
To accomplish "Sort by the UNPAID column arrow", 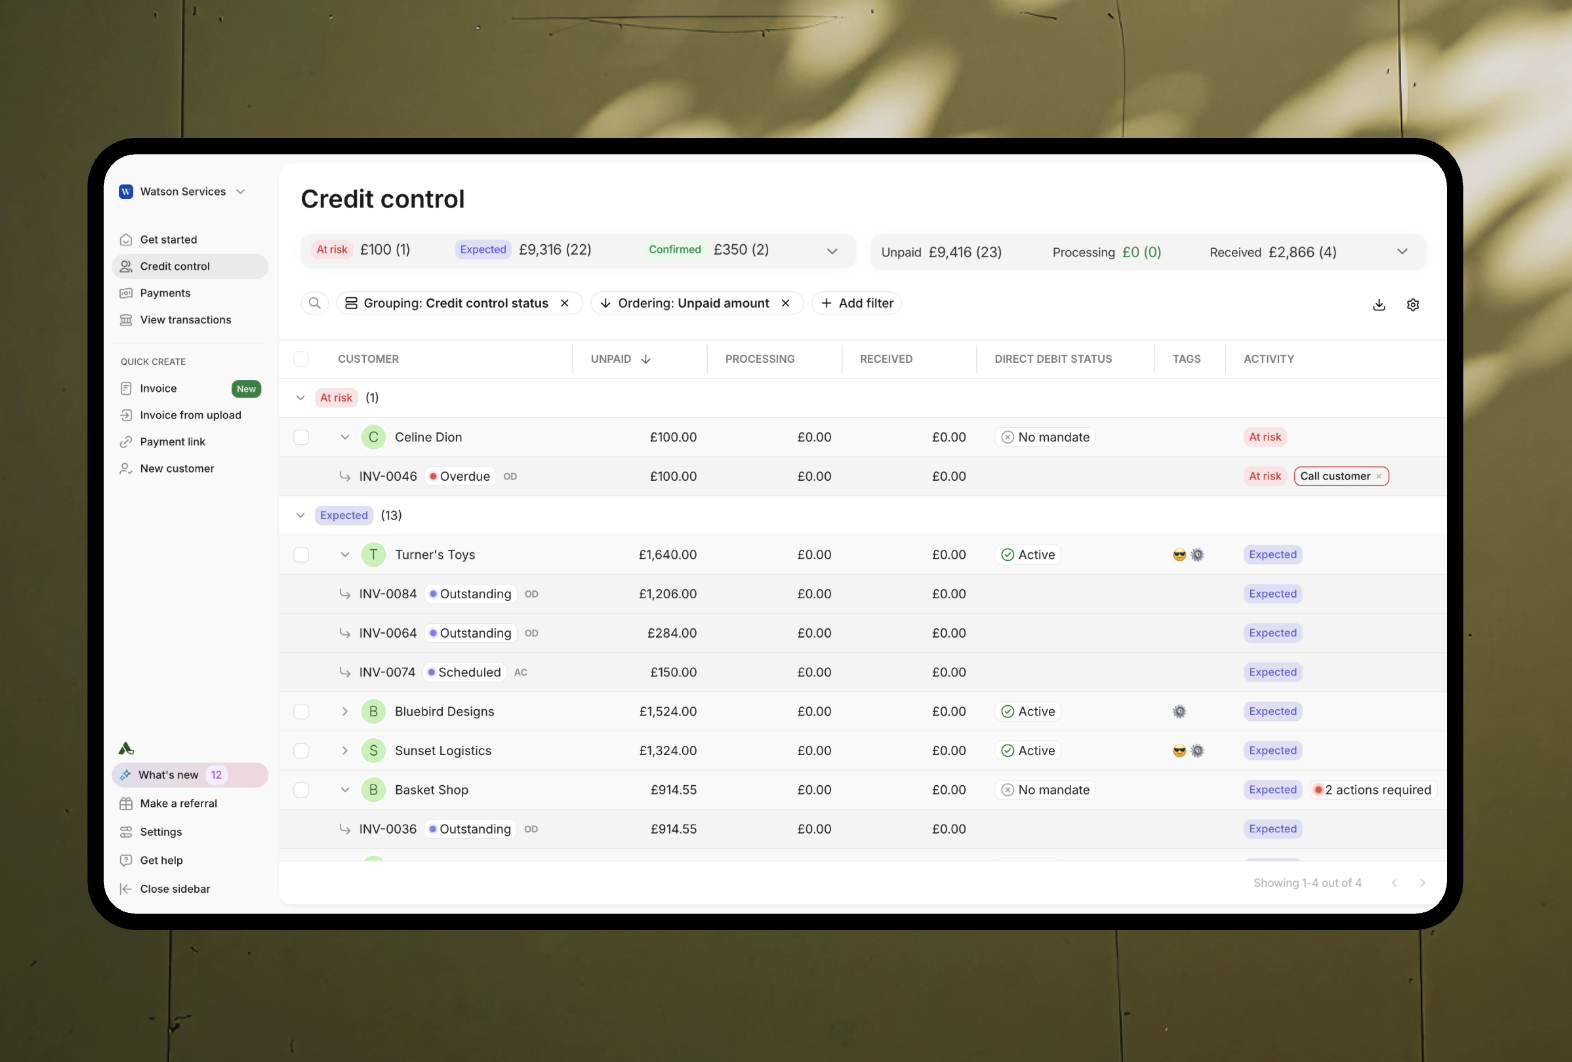I will [x=646, y=359].
